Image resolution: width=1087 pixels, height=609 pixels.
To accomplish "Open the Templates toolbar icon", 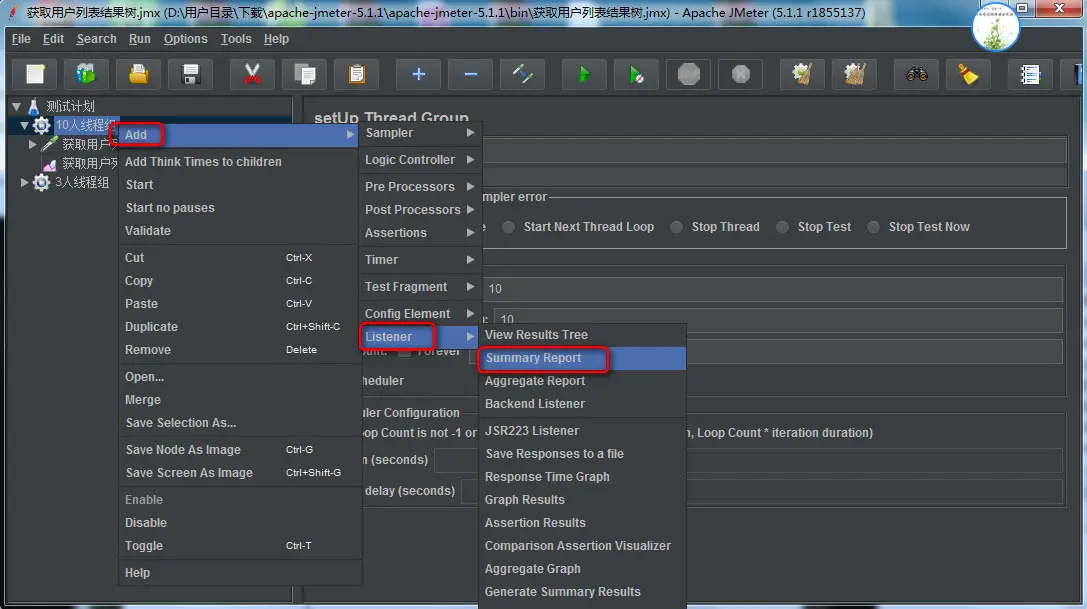I will [x=86, y=74].
